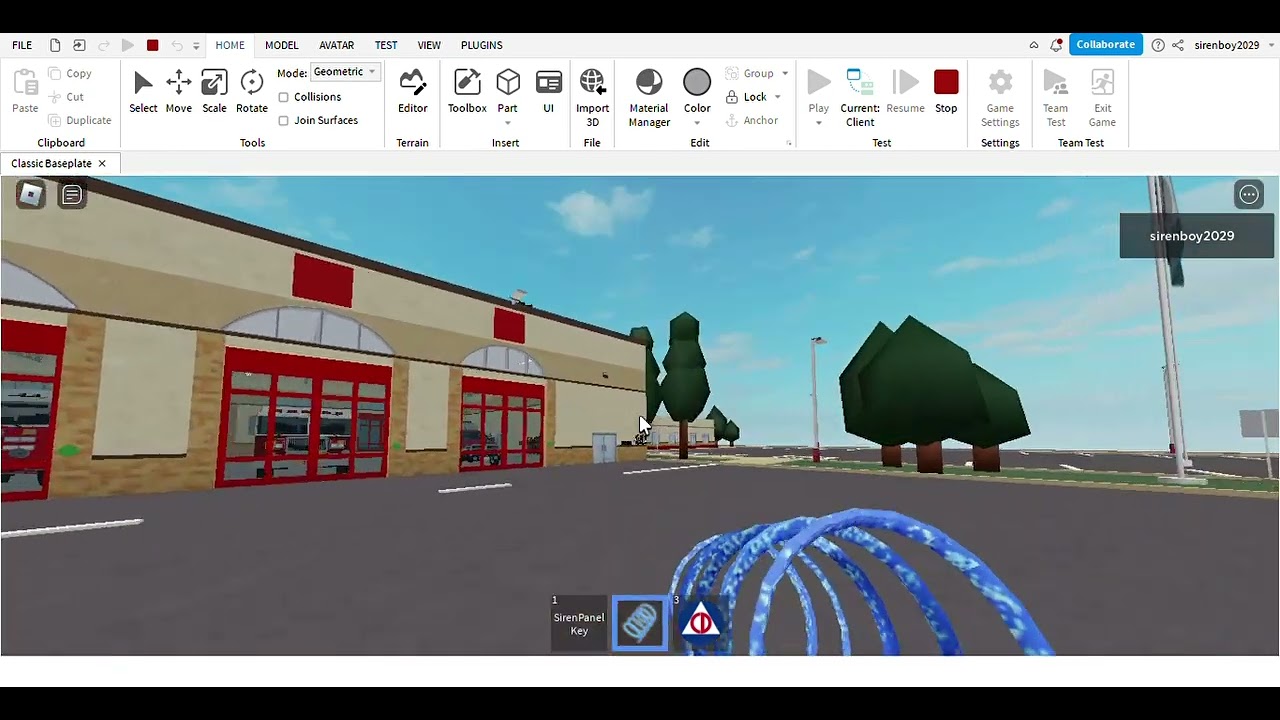Screen dimensions: 1280x720
Task: Switch to the TEST ribbon tab
Action: point(386,45)
